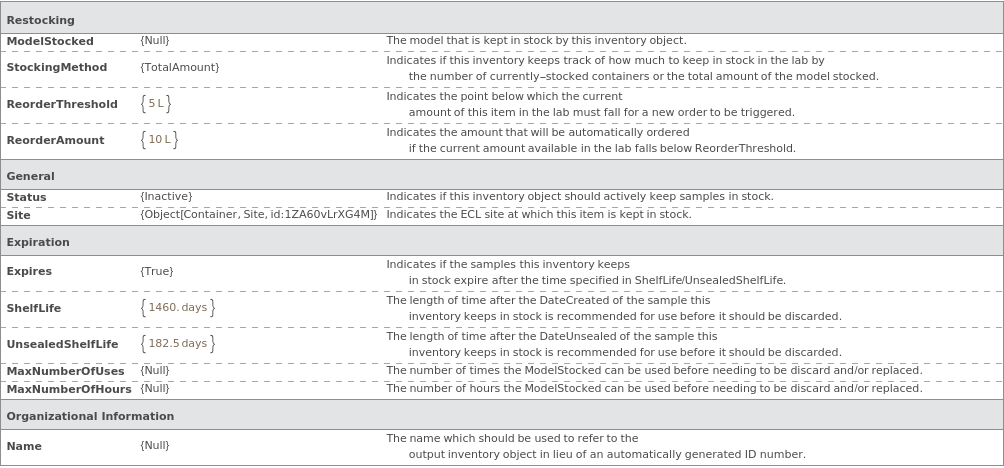1004x468 pixels.
Task: Collapse the Expiration section header
Action: coord(38,242)
